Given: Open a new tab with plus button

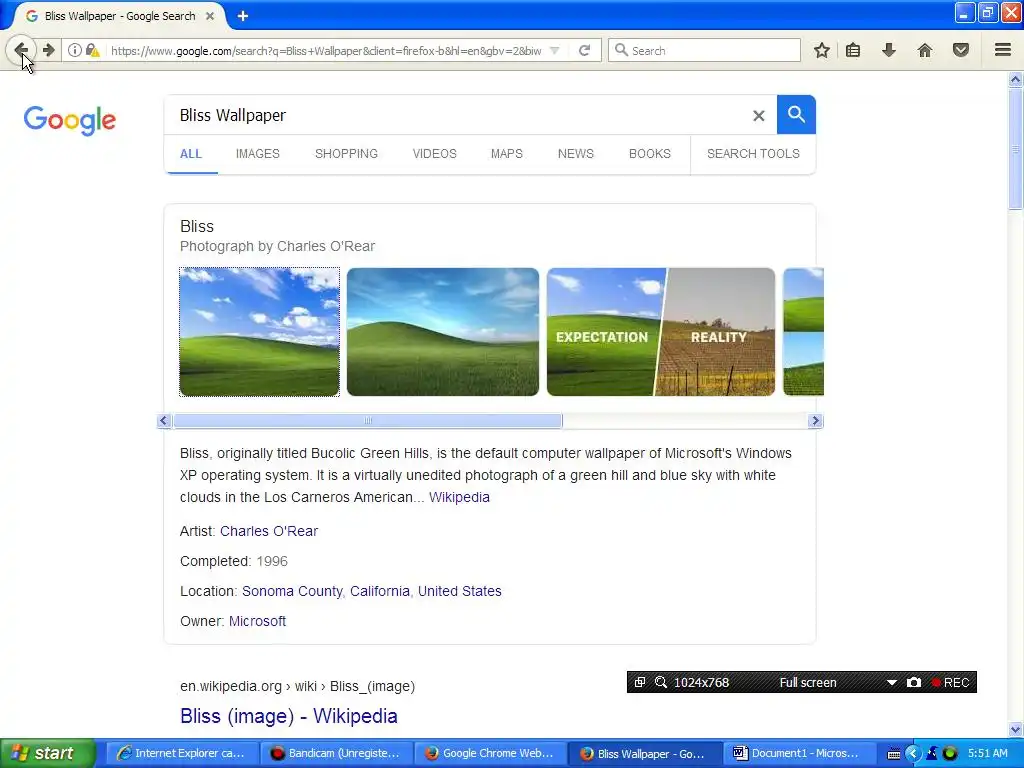Looking at the screenshot, I should pyautogui.click(x=243, y=16).
